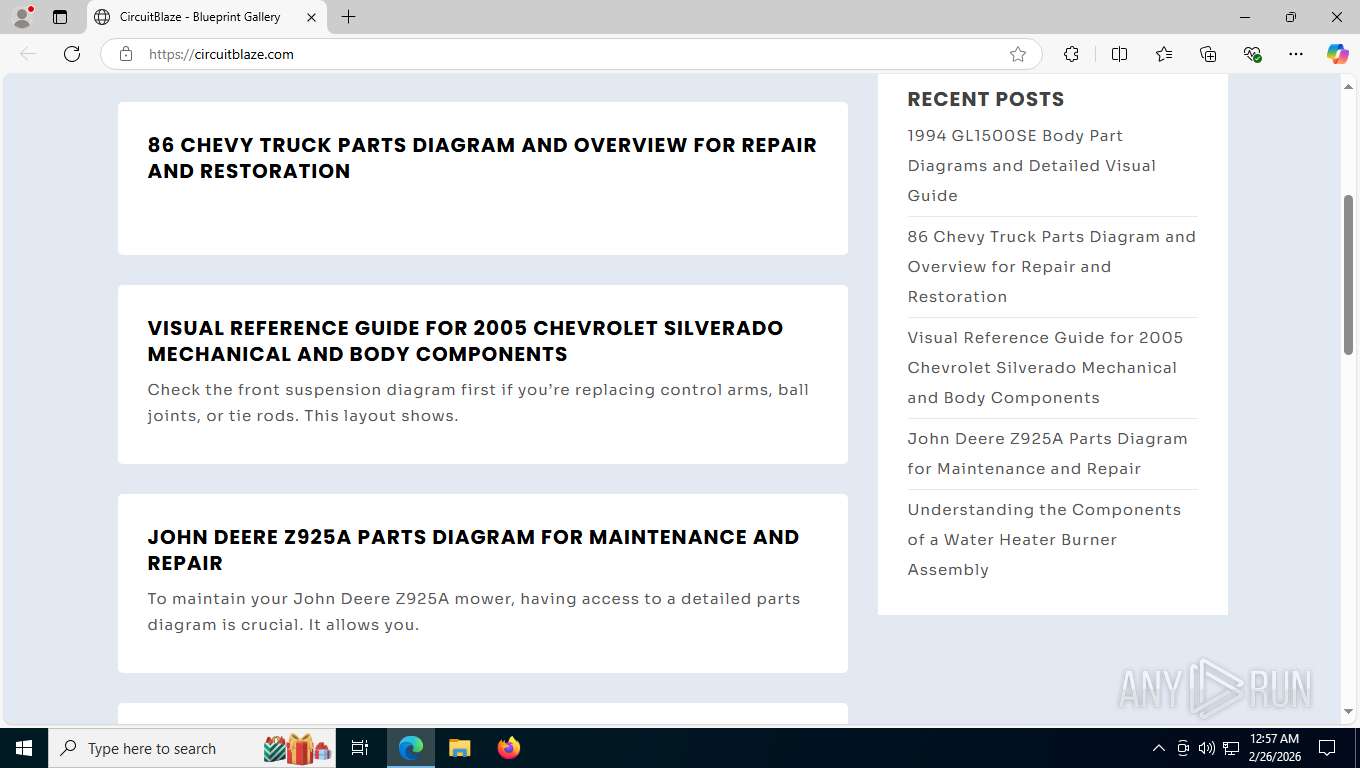The height and width of the screenshot is (768, 1360).
Task: Open the Windows Start menu
Action: tap(24, 748)
